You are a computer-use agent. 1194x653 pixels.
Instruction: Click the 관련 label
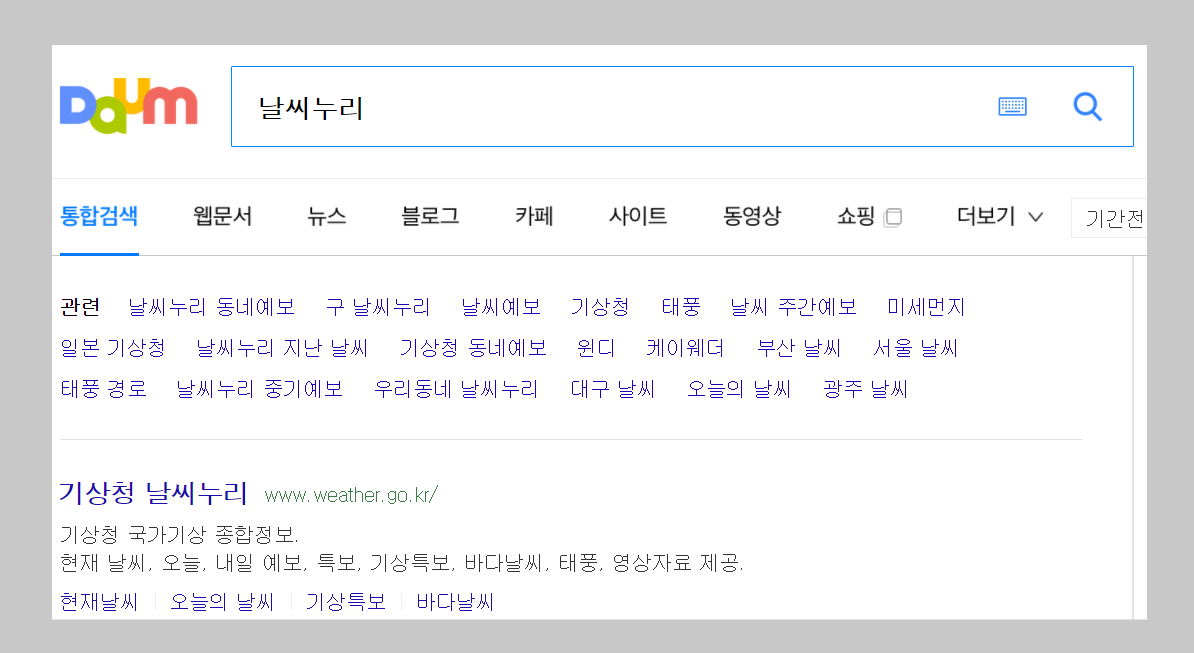[80, 307]
